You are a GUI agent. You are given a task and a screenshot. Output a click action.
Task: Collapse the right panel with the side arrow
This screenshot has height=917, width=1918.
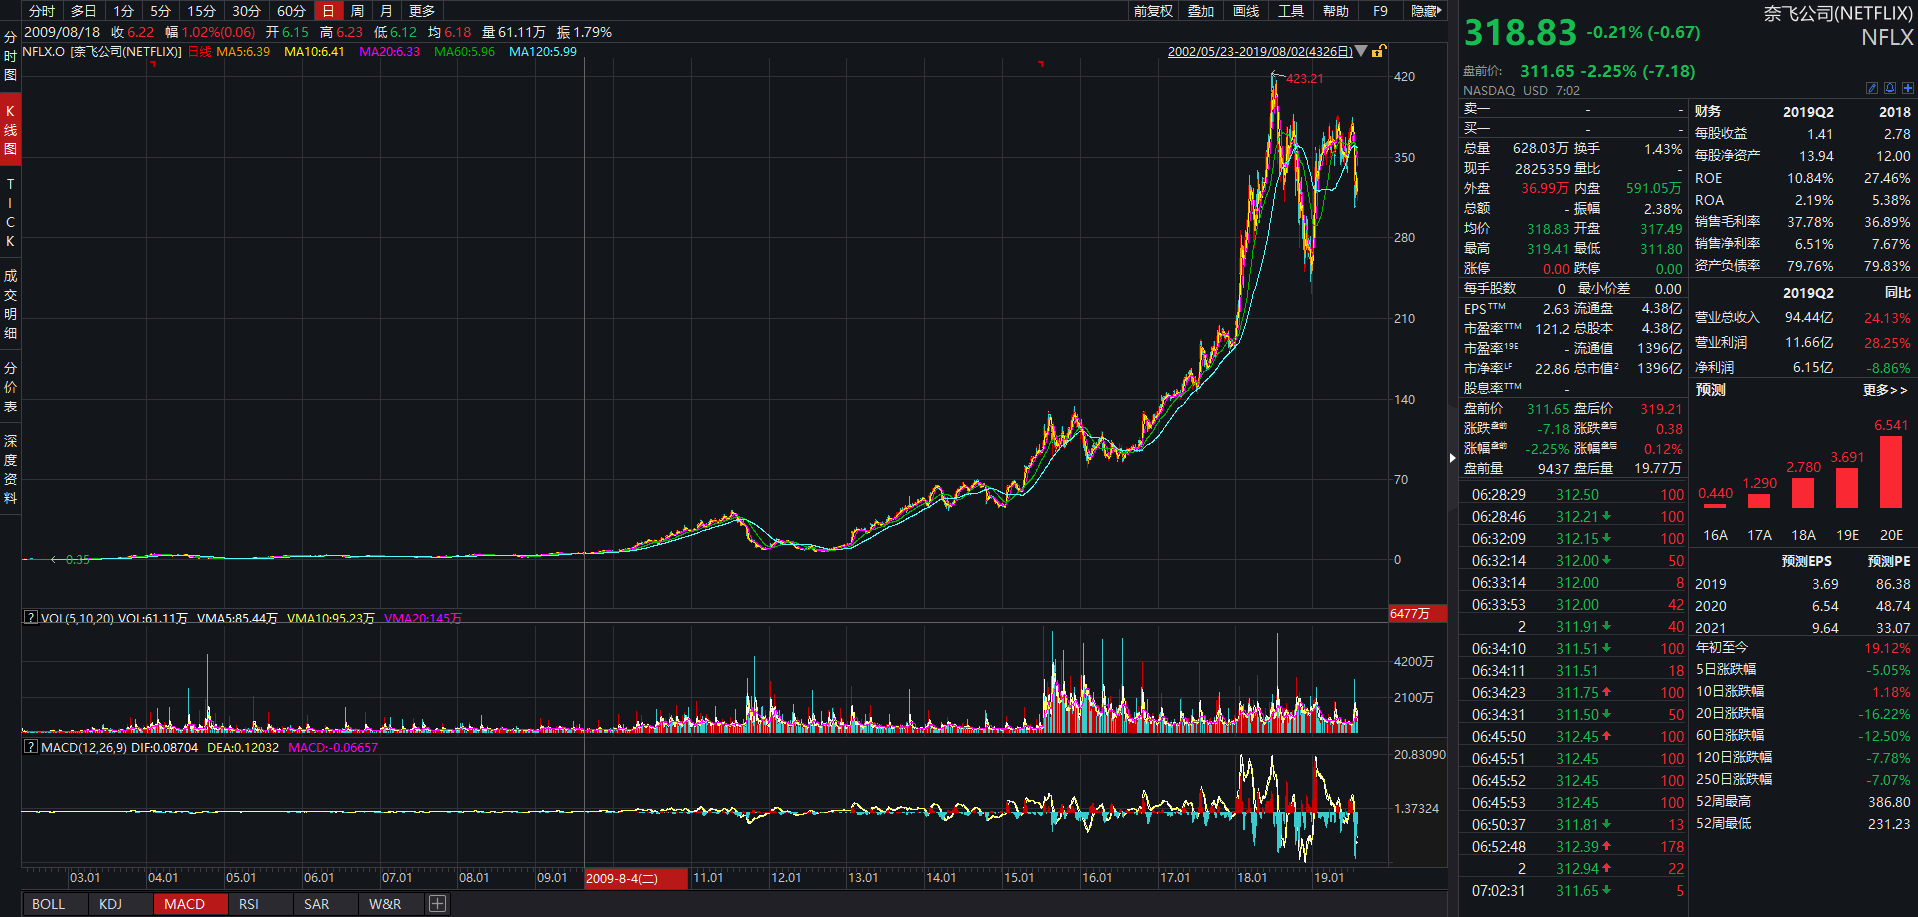click(1452, 458)
